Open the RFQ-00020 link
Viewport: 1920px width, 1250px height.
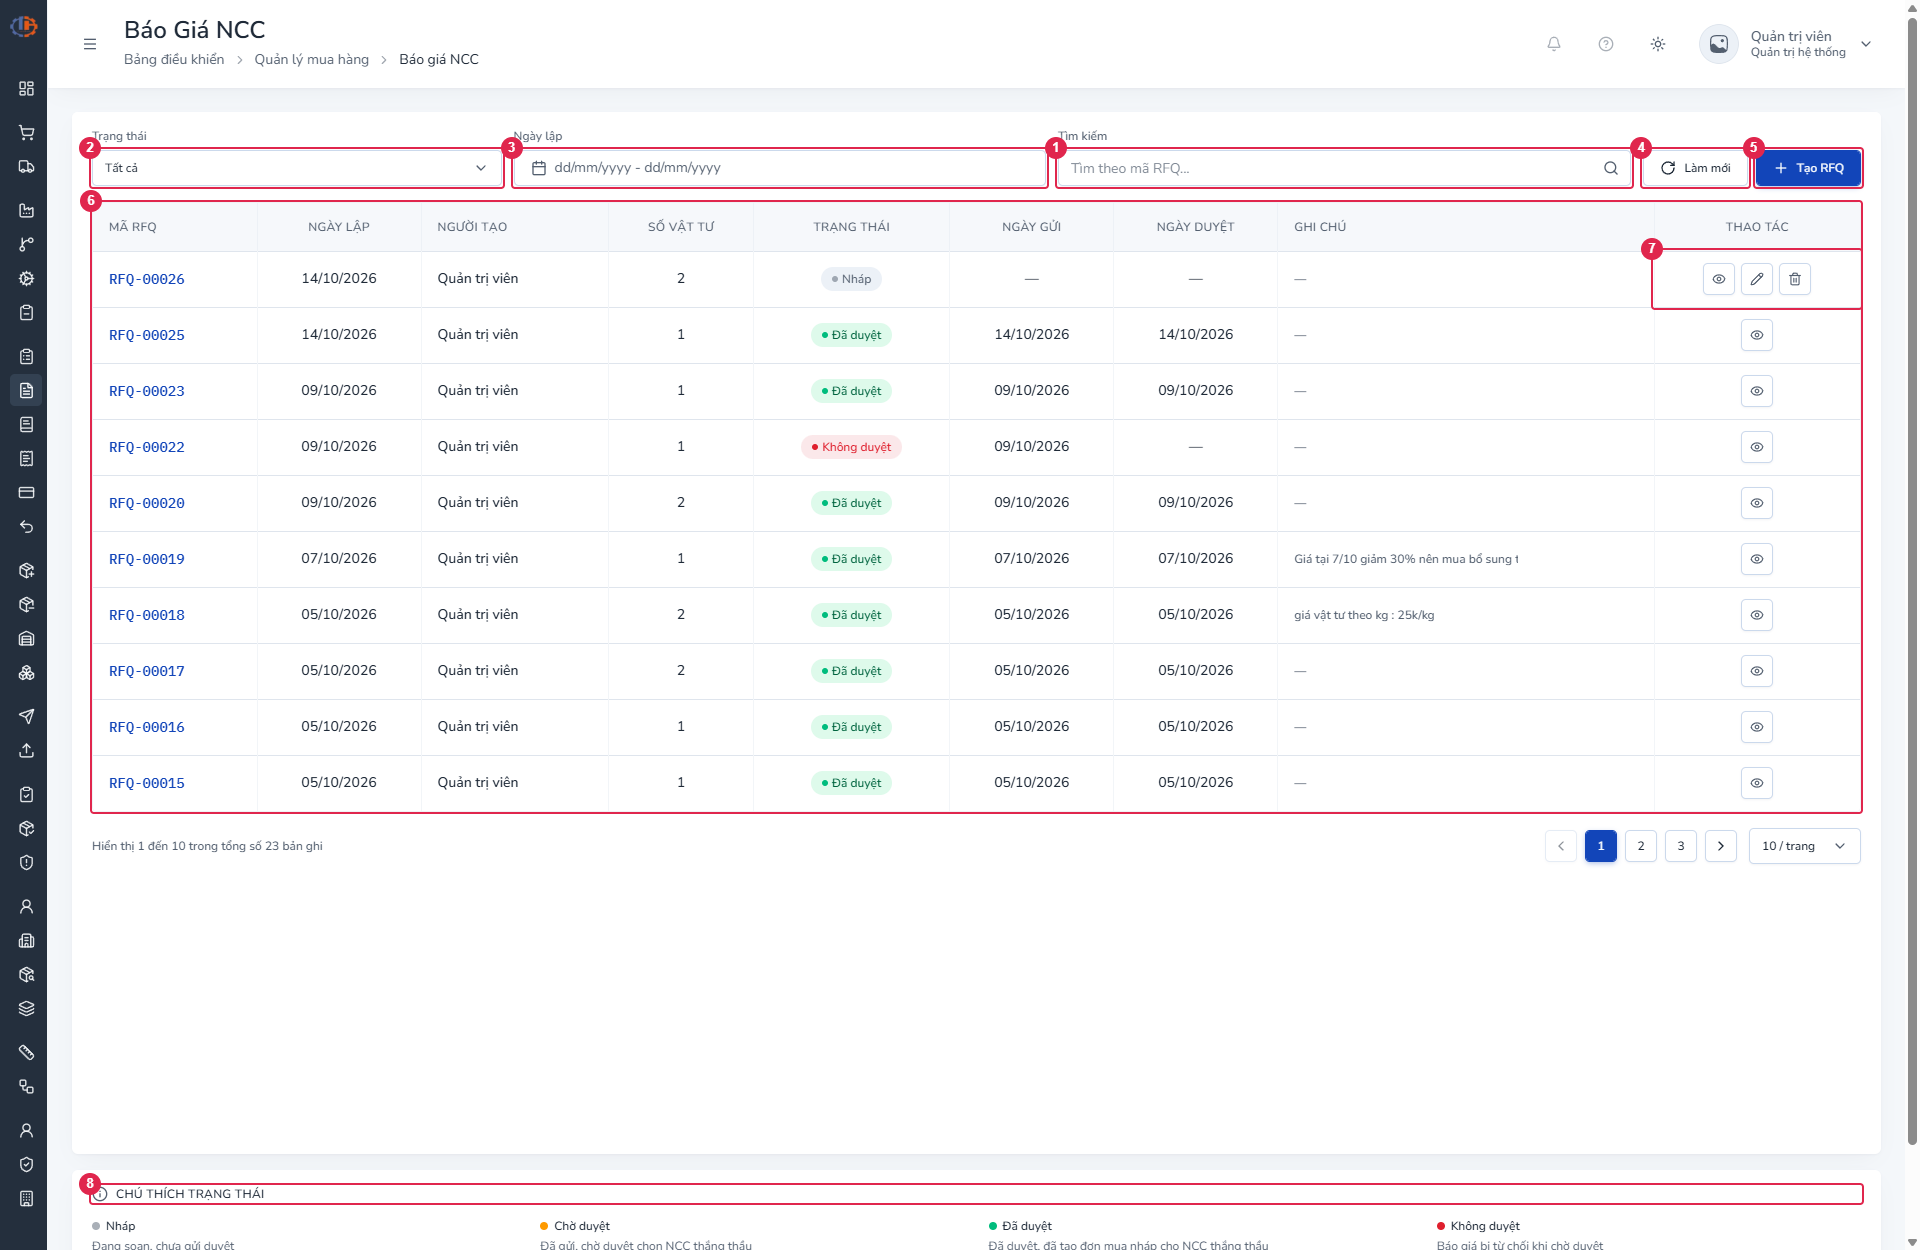[147, 503]
